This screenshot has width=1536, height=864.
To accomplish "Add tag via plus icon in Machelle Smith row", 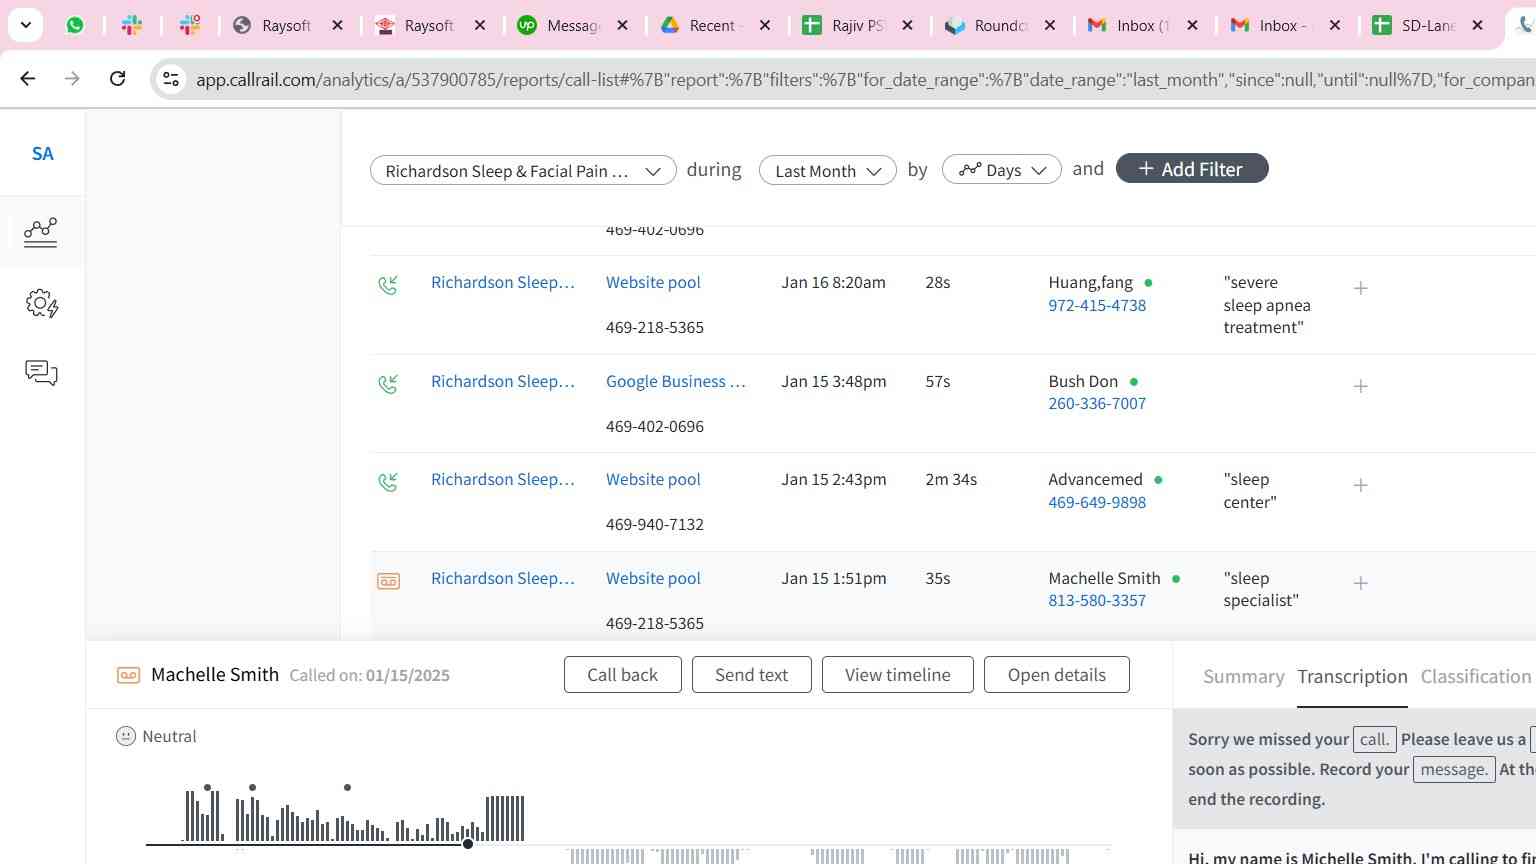I will [x=1360, y=583].
